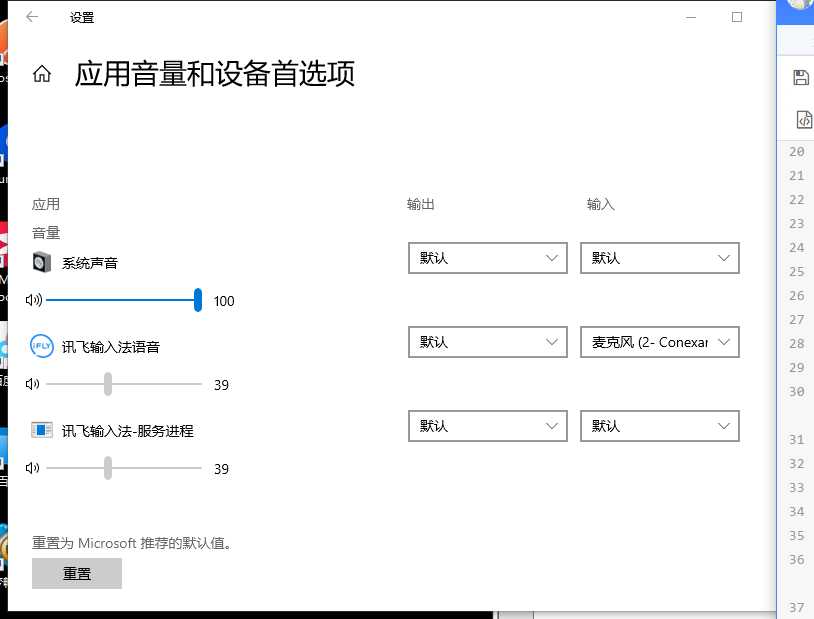Mute the 讯飞输入法-服务进程 speaker icon
This screenshot has height=619, width=814.
point(33,468)
